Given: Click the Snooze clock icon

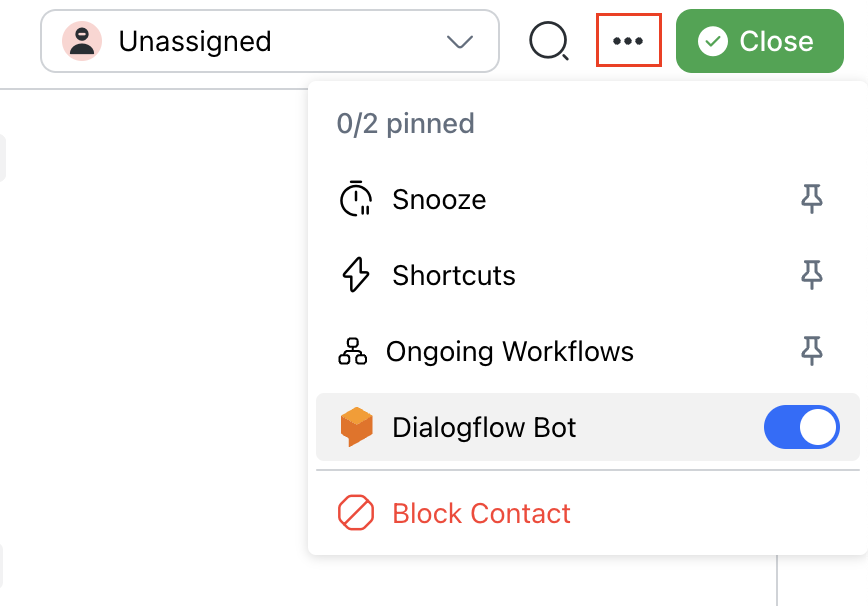Looking at the screenshot, I should [356, 199].
